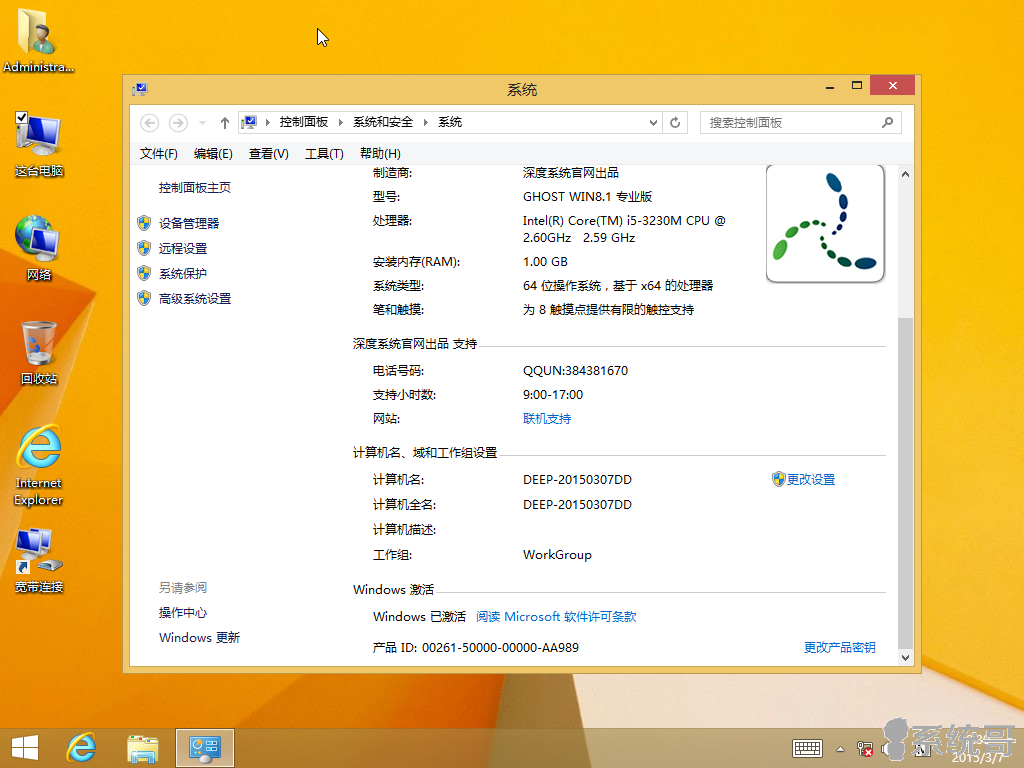Image resolution: width=1024 pixels, height=768 pixels.
Task: Refresh the System page in address bar
Action: [x=675, y=123]
